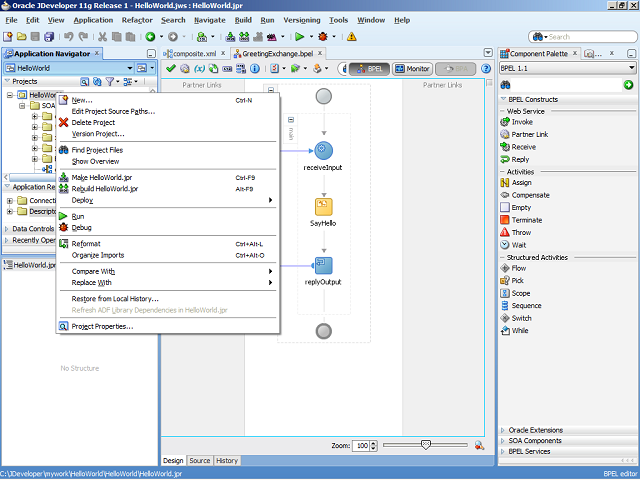This screenshot has height=480, width=640.
Task: Toggle the Monitor view button
Action: (x=414, y=69)
